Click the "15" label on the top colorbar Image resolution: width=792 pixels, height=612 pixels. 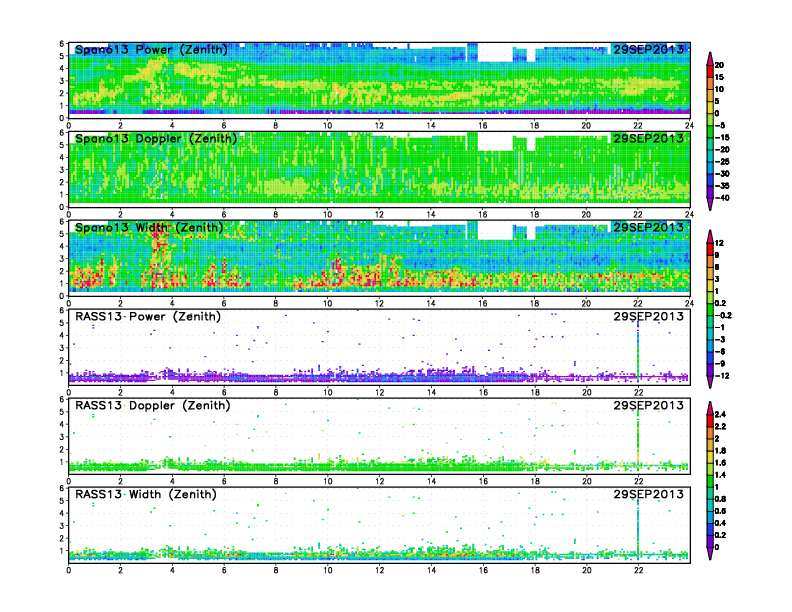coord(719,77)
